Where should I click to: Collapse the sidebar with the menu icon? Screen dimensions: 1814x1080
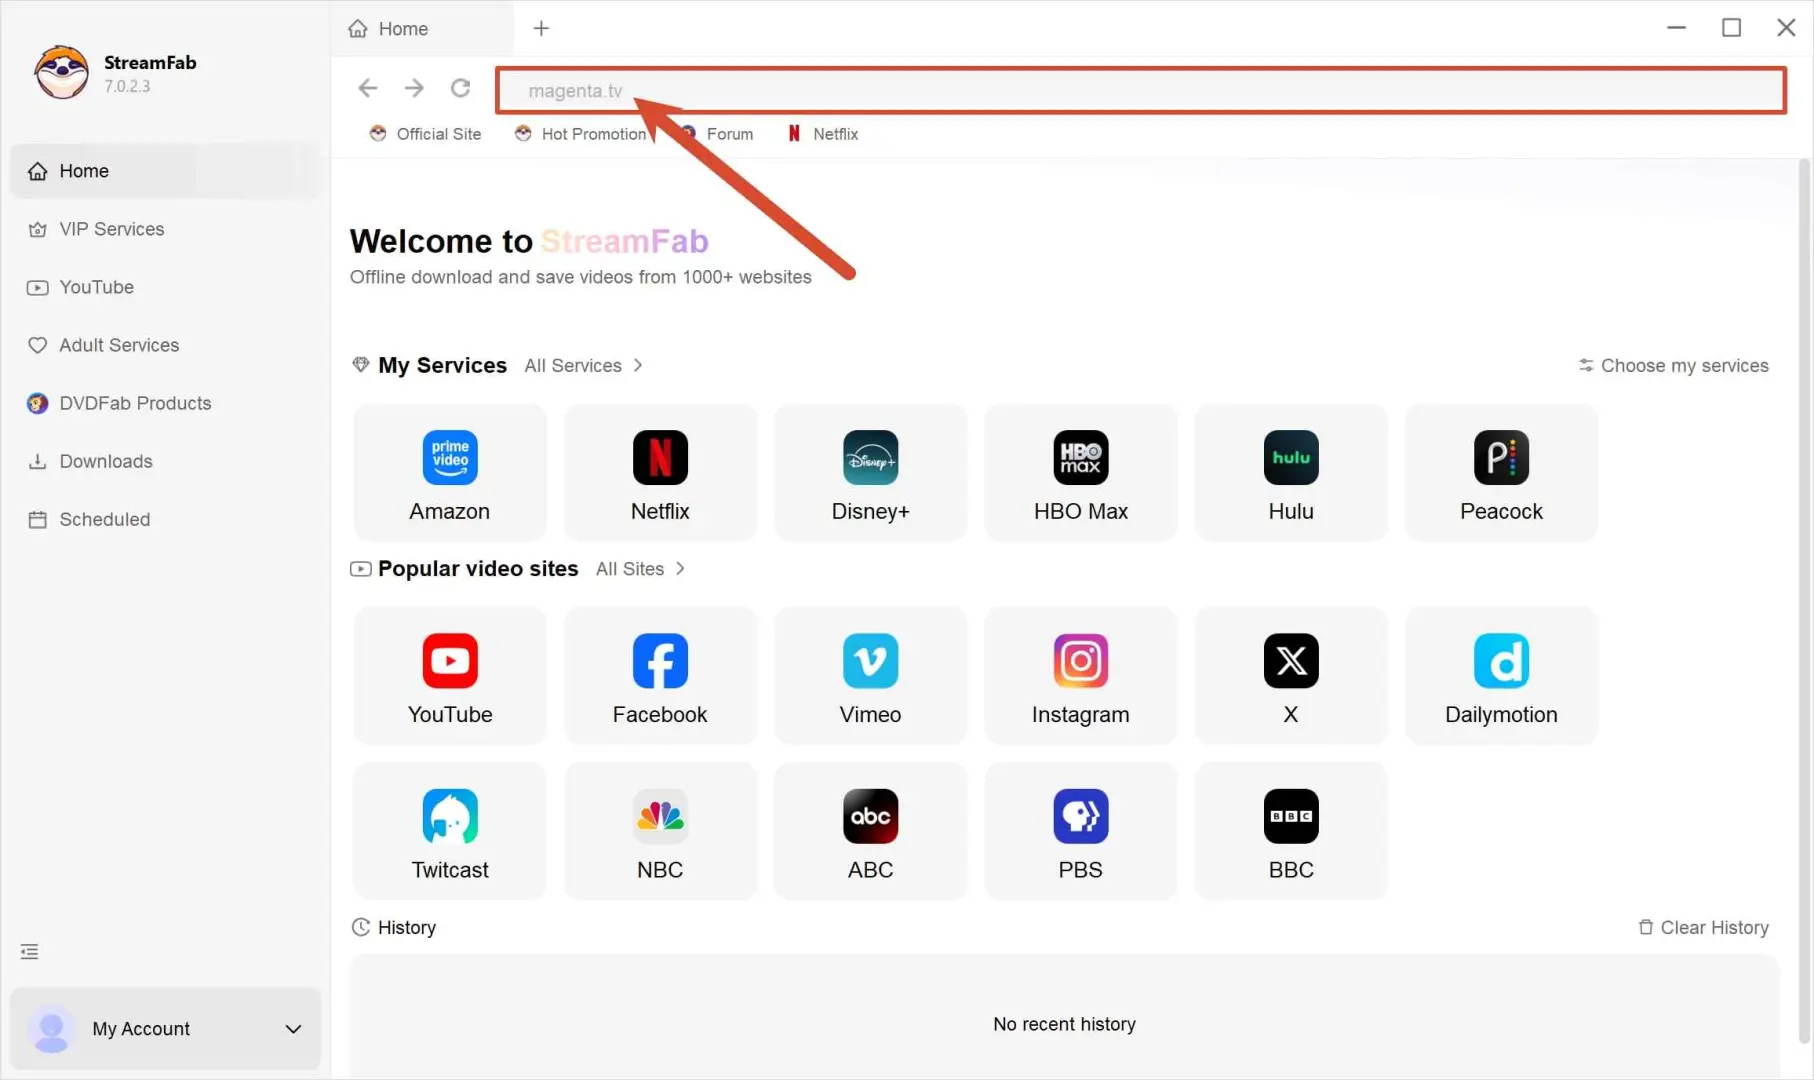click(x=30, y=952)
